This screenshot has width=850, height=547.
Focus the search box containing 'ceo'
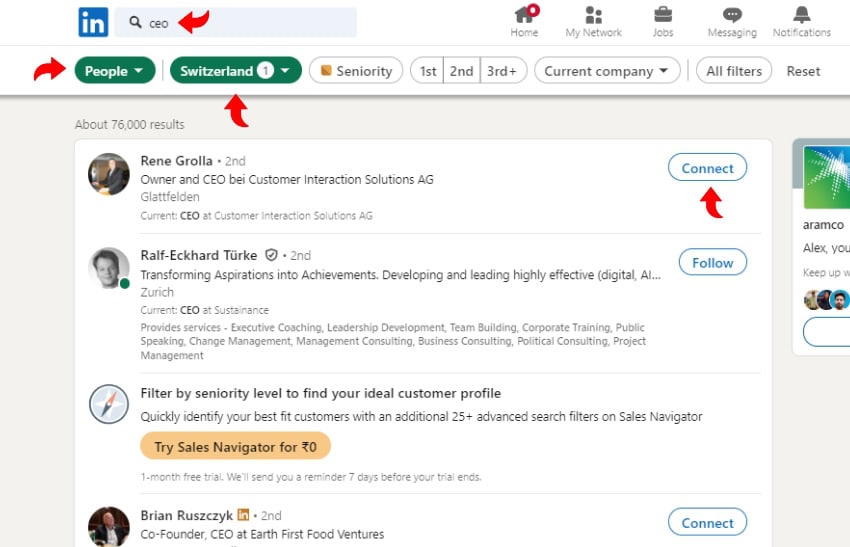[235, 23]
